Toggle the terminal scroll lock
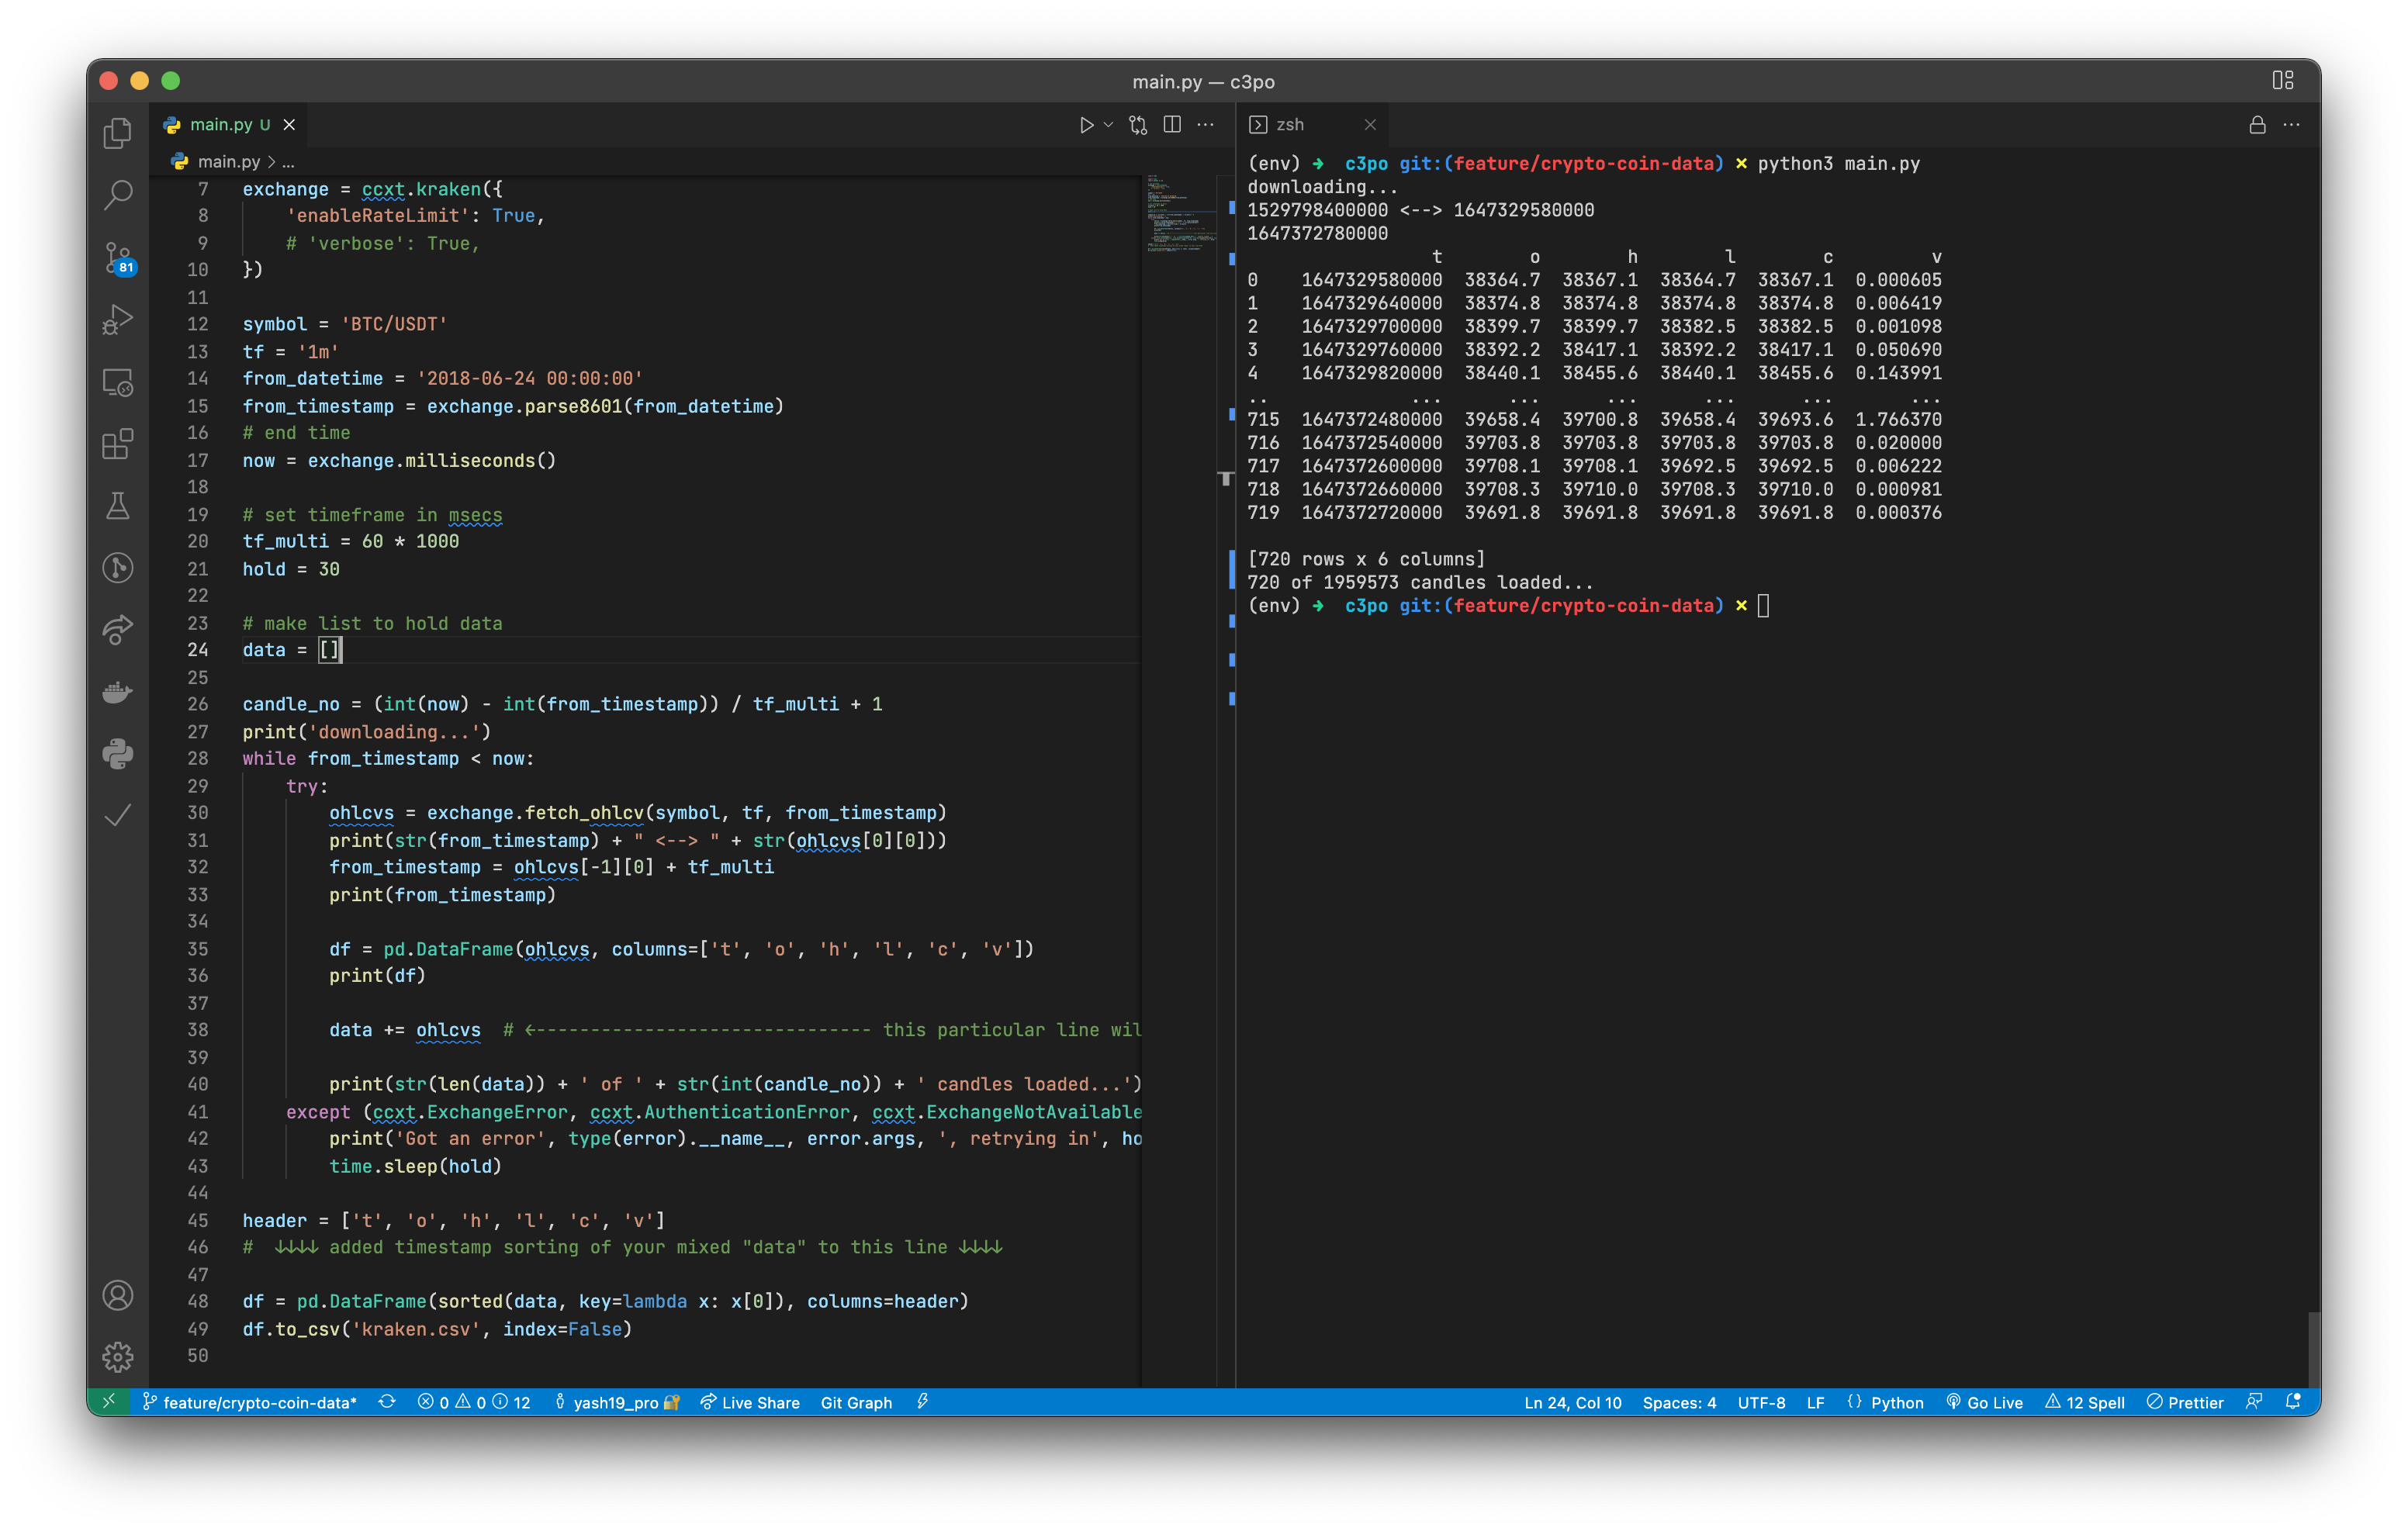2408x1531 pixels. point(2256,124)
